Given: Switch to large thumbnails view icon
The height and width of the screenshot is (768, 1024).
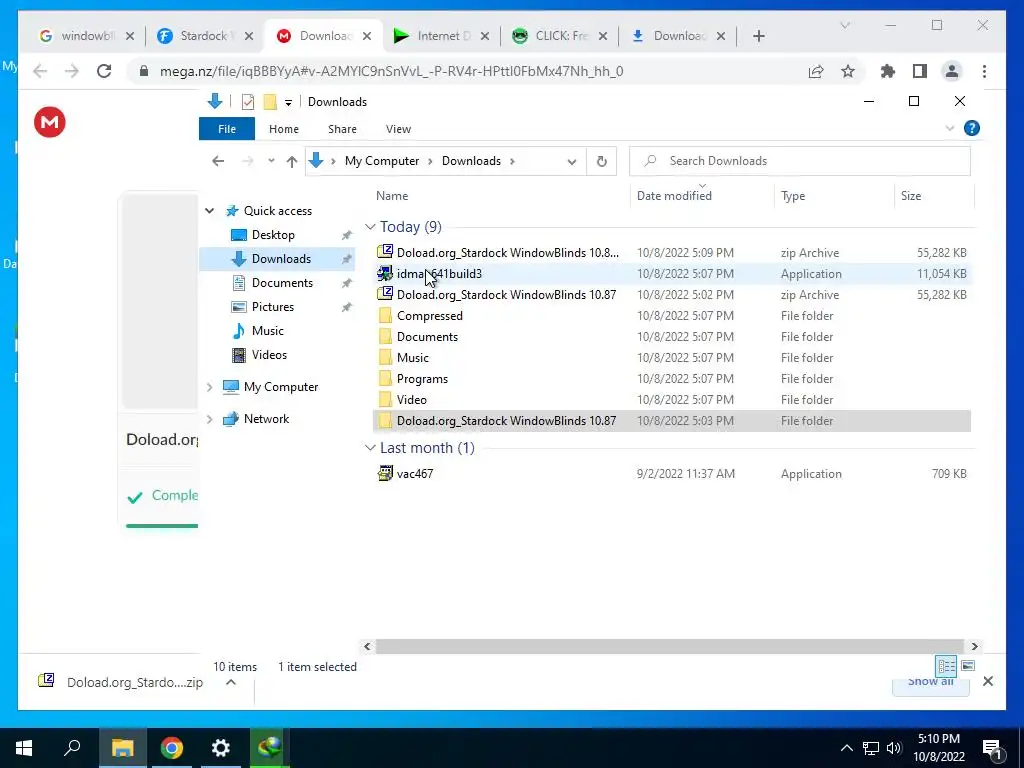Looking at the screenshot, I should (968, 666).
